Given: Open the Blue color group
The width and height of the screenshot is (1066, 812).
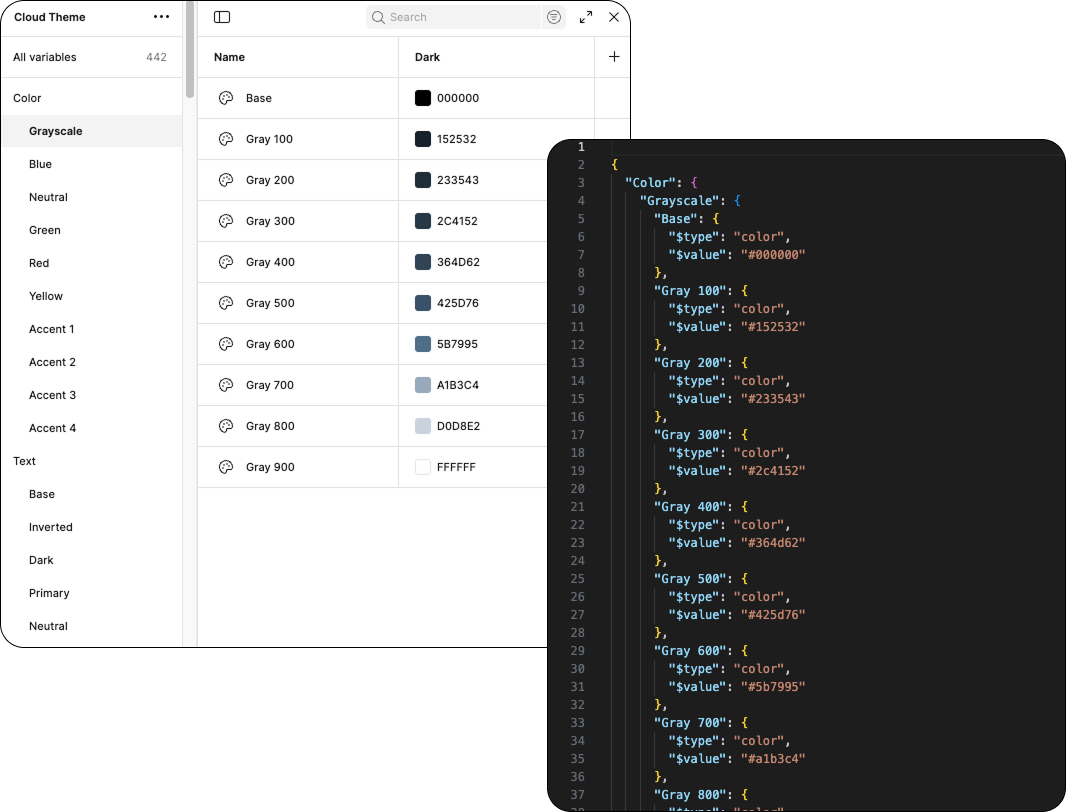Looking at the screenshot, I should coord(40,164).
